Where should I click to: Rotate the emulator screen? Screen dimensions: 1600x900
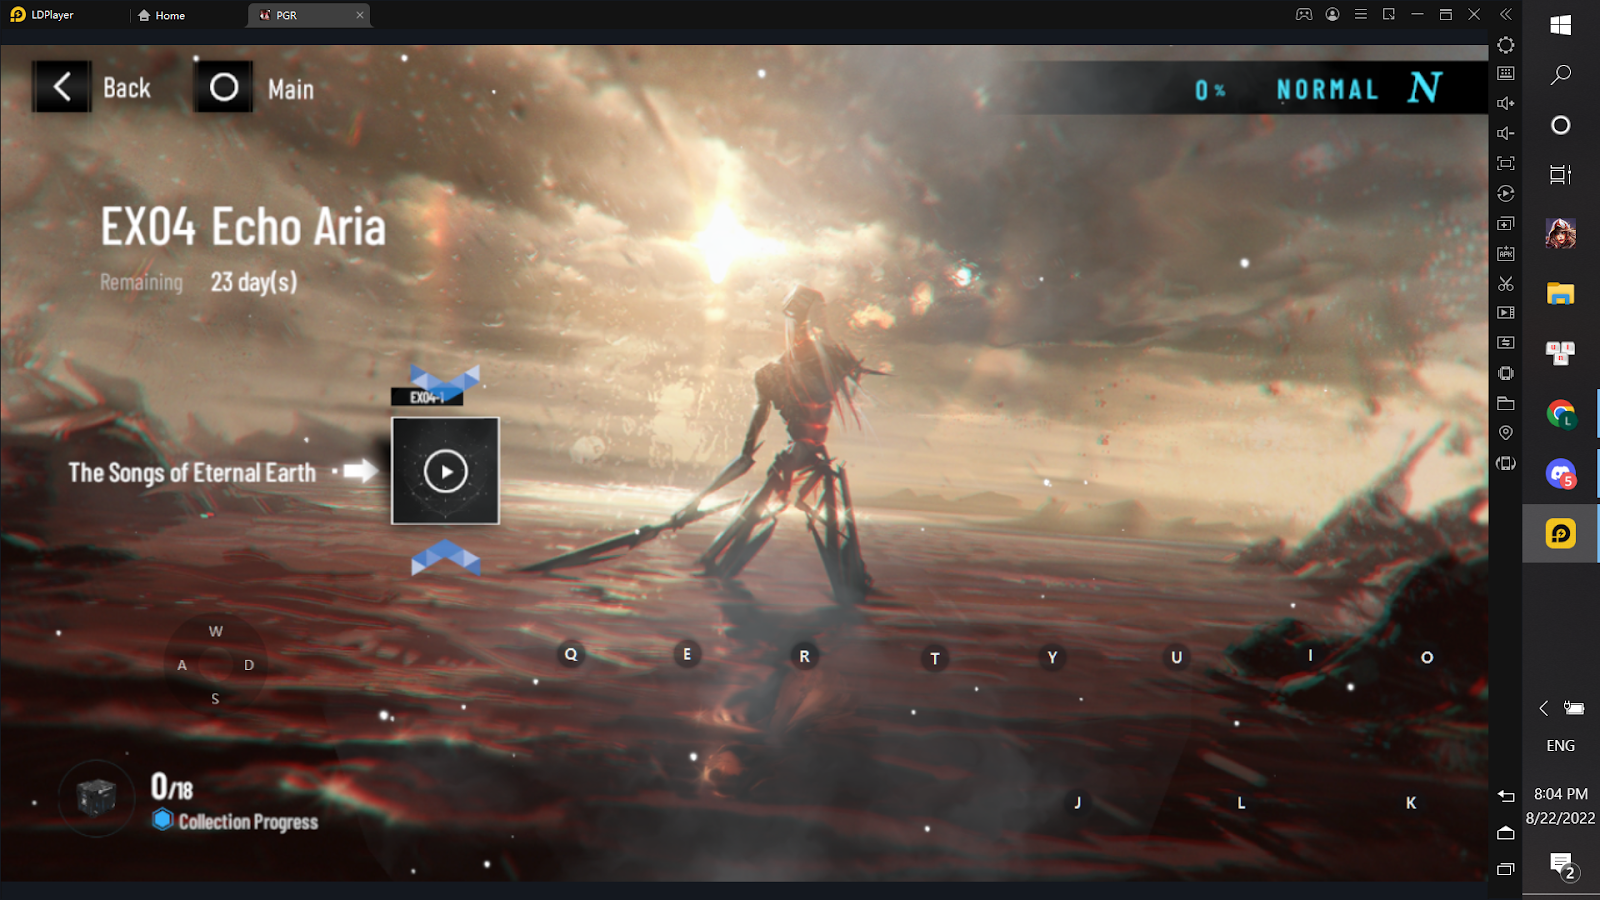[1506, 463]
